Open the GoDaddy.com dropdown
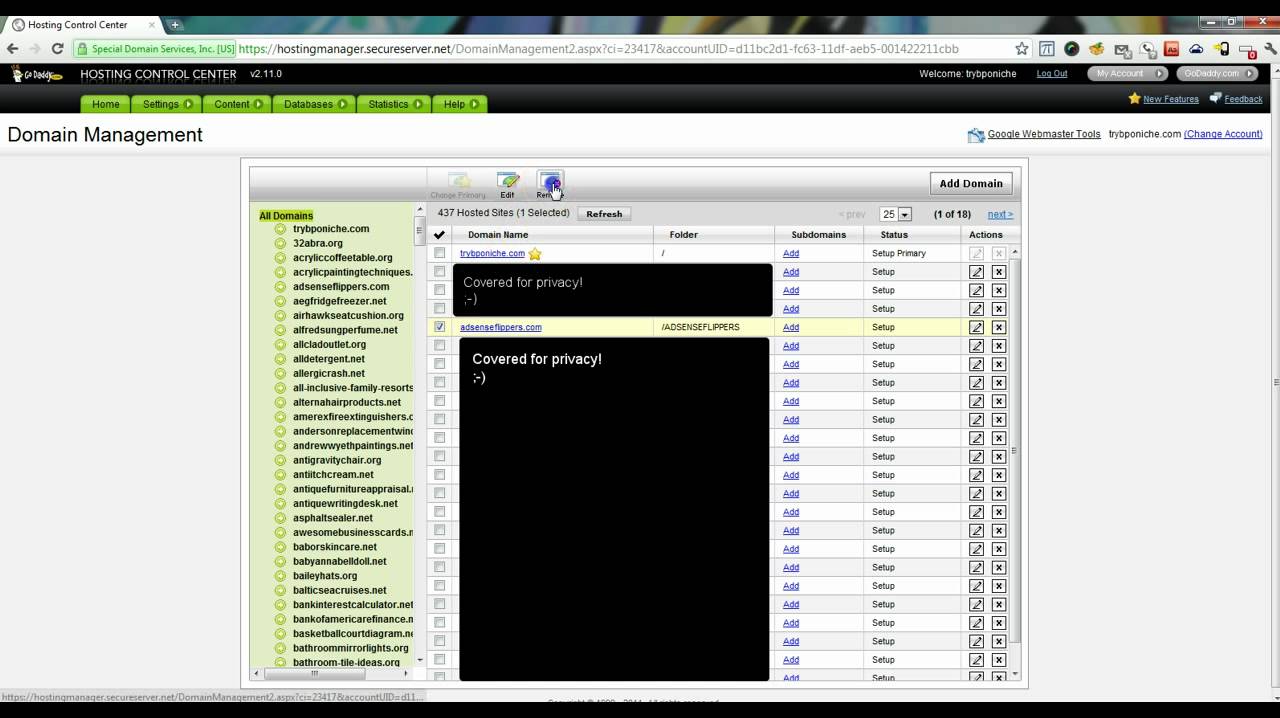 coord(1217,73)
